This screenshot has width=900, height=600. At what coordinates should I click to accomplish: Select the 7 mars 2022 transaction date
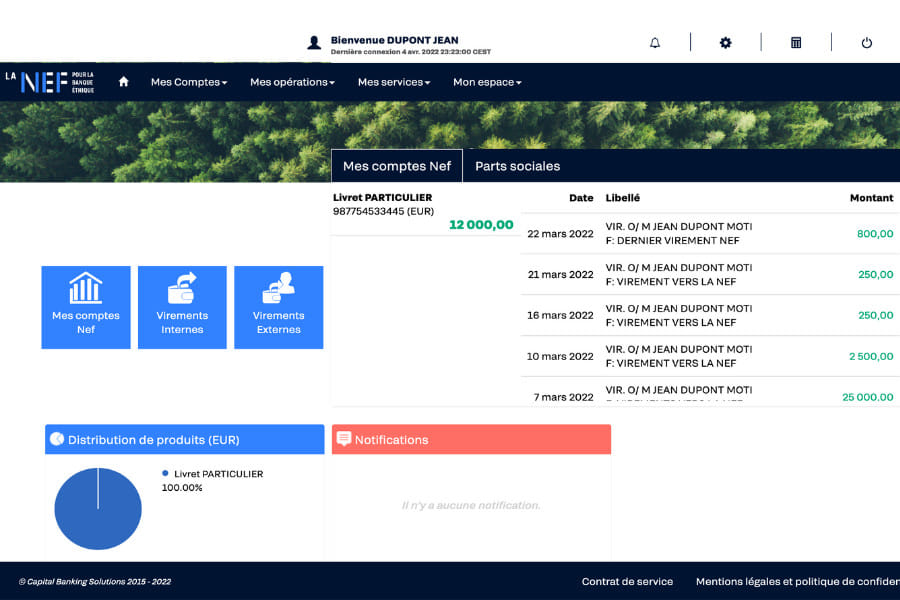[564, 397]
